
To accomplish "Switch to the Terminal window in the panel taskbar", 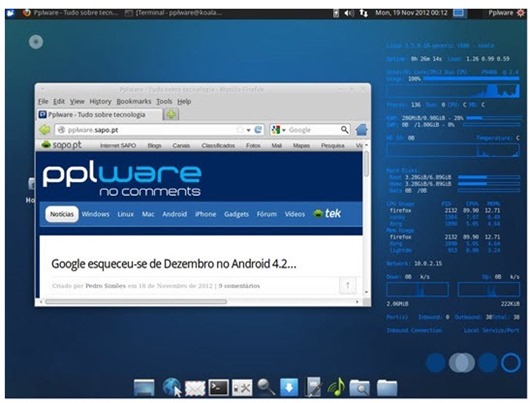I will point(174,13).
